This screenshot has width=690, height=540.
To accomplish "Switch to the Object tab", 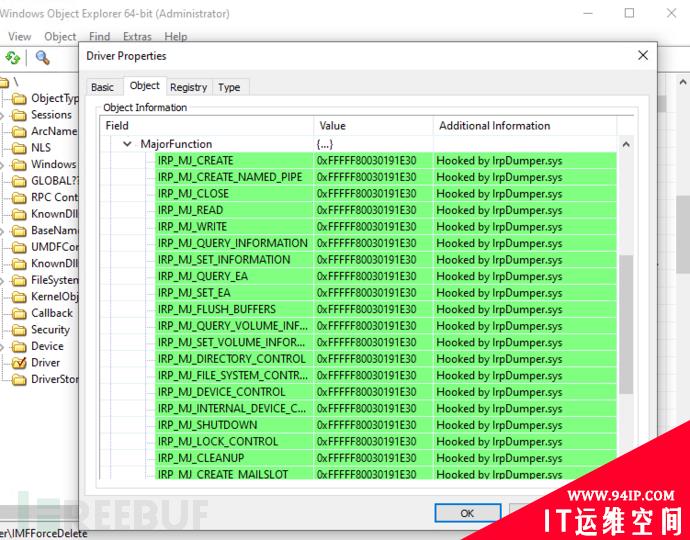I will pyautogui.click(x=145, y=85).
